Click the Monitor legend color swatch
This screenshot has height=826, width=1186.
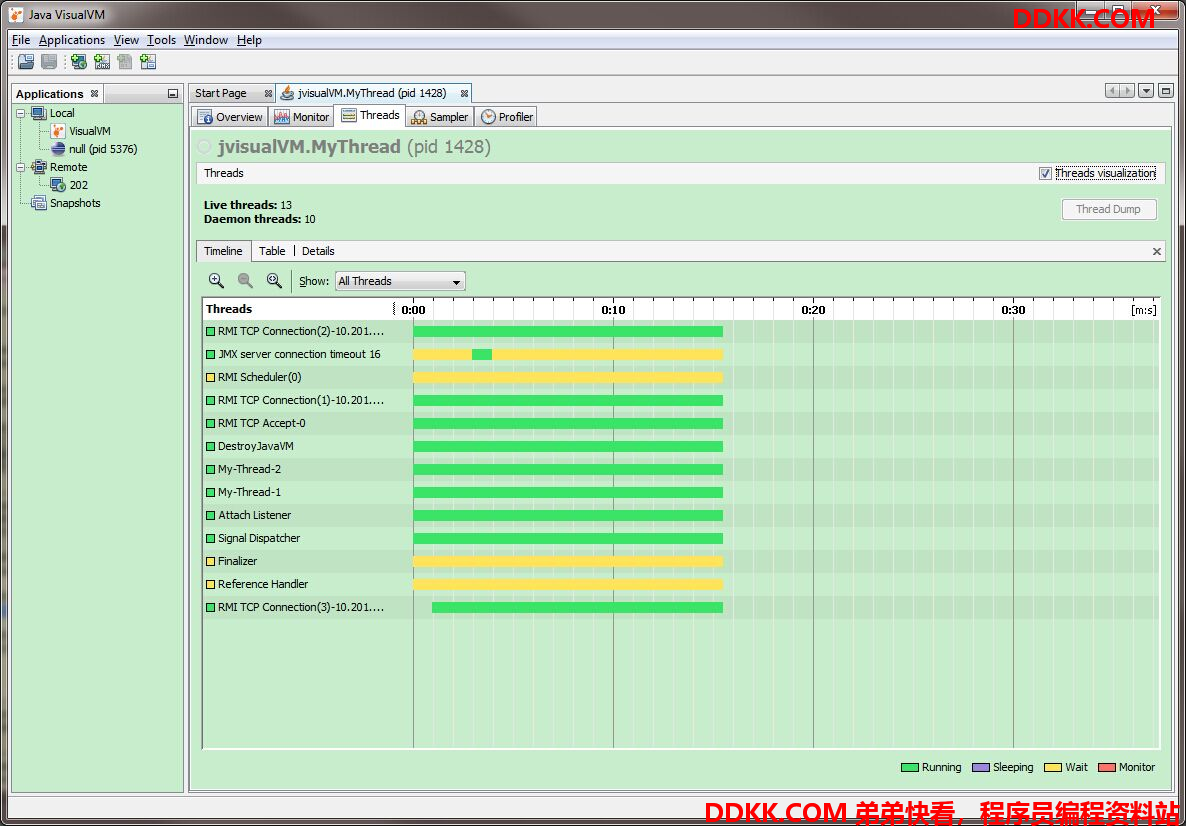pos(1107,768)
